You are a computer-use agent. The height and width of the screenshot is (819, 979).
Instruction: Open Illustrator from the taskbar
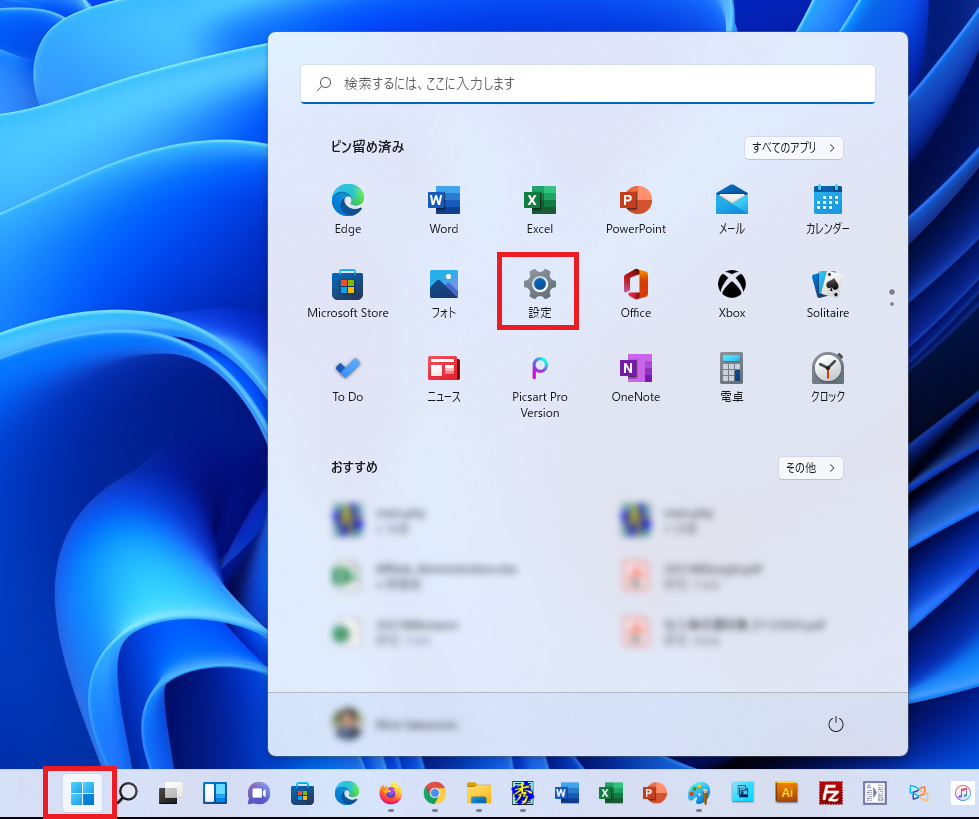[787, 793]
